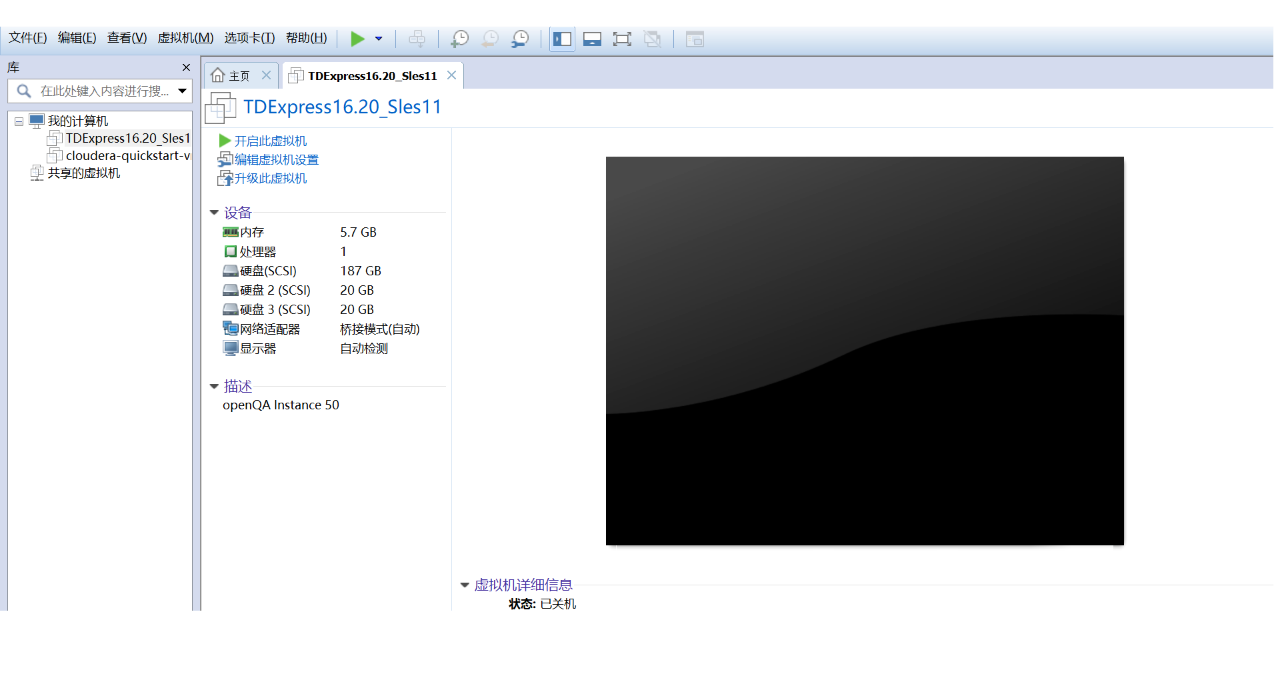Click the memory chip icon beside 内存

231,232
